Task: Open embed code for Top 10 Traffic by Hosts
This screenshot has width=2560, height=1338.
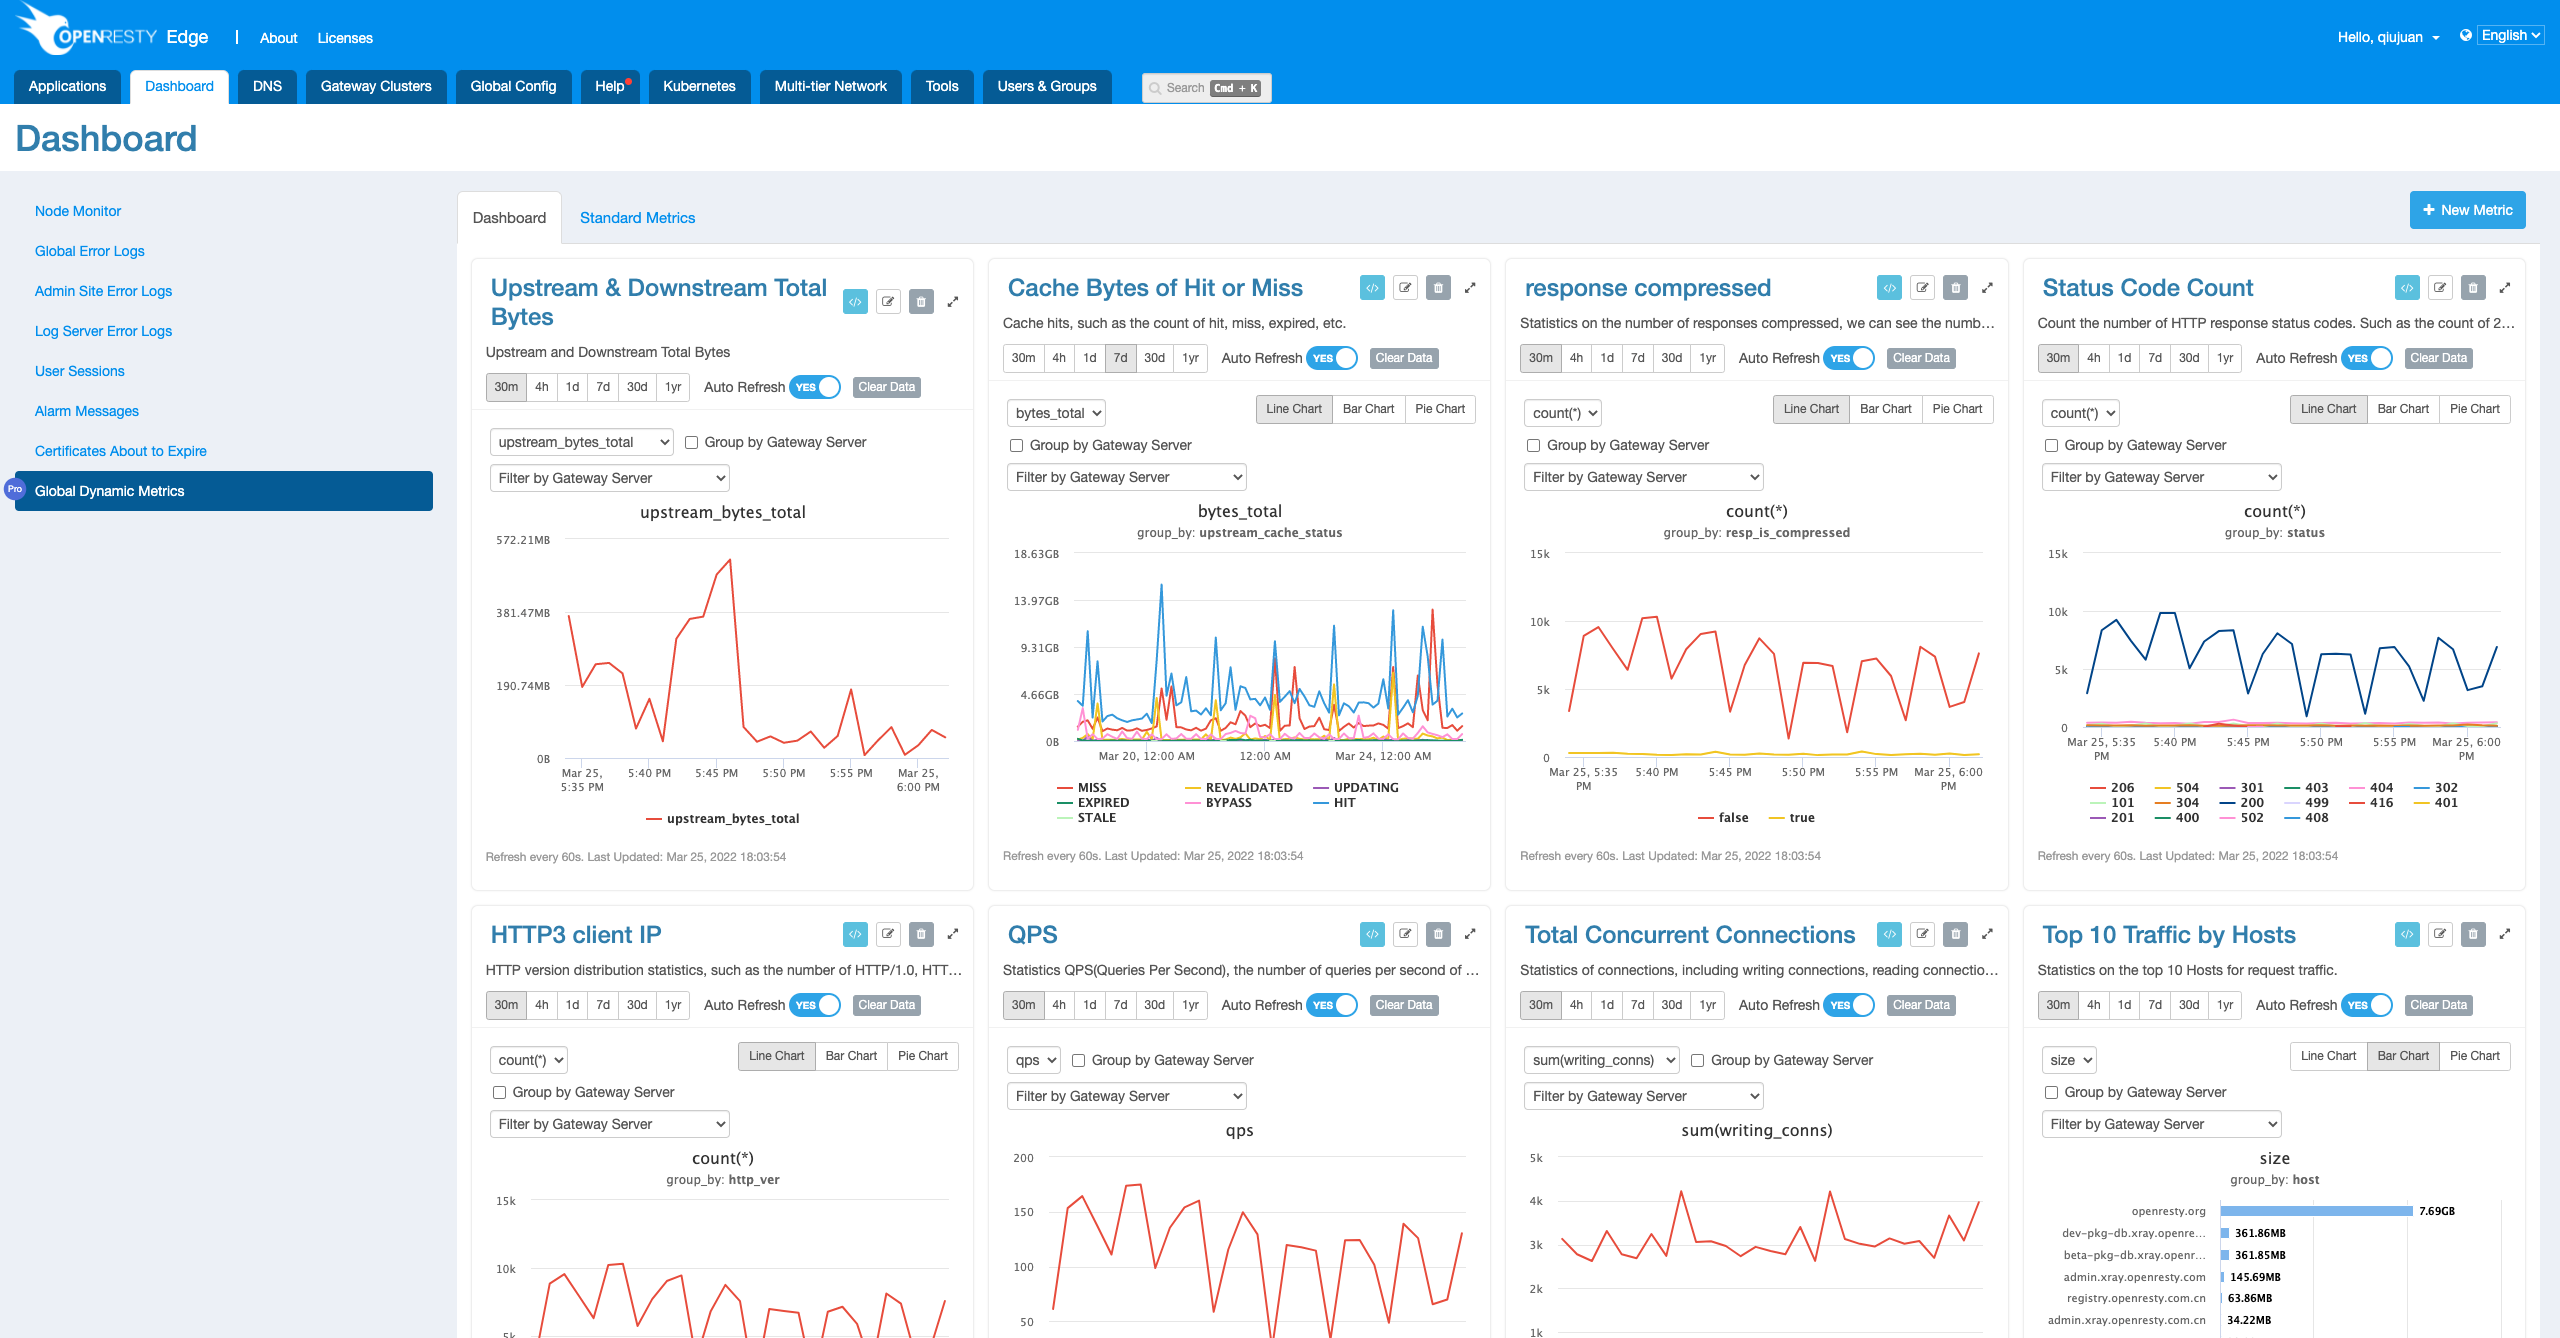Action: coord(2407,934)
